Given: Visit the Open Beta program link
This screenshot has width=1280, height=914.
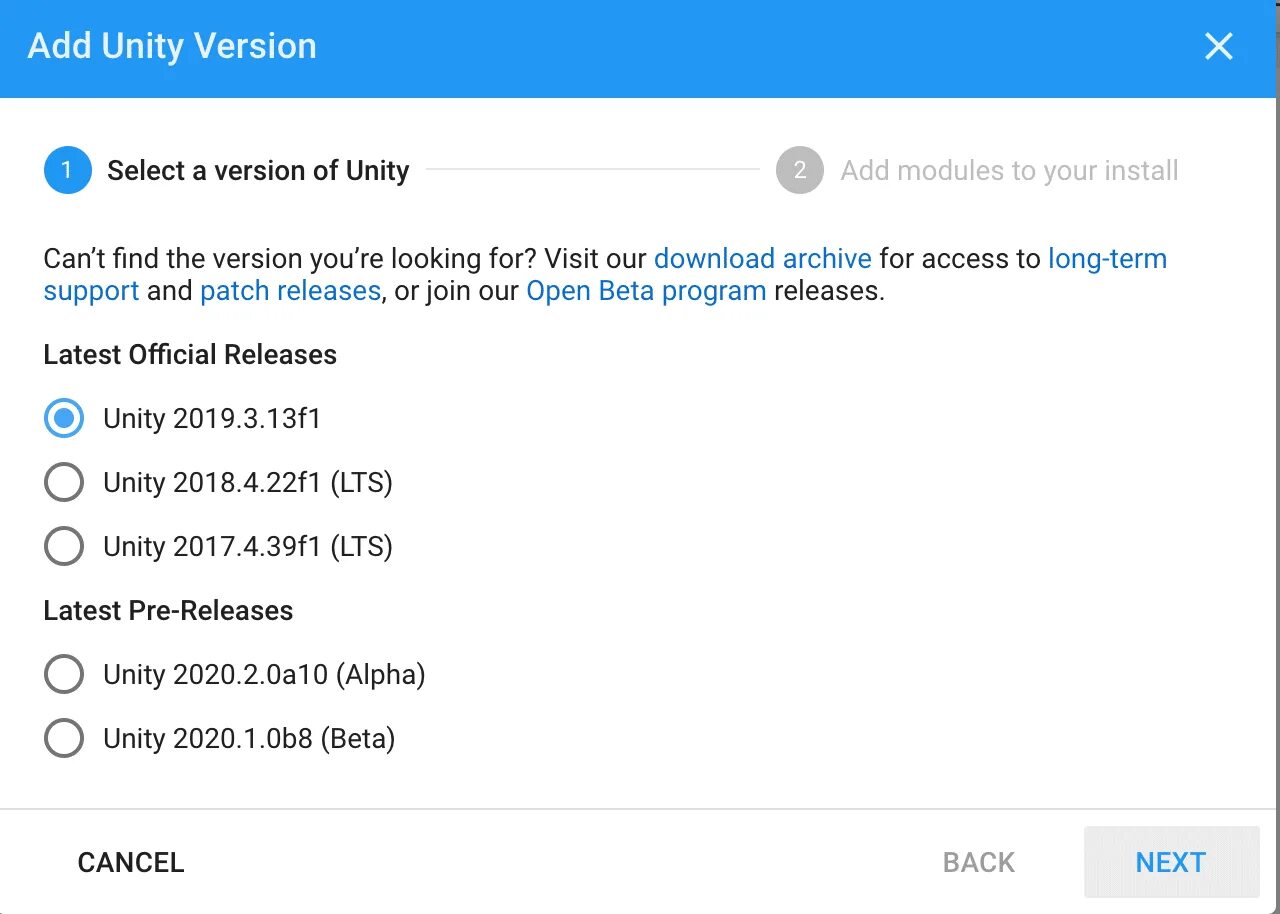Looking at the screenshot, I should click(646, 291).
